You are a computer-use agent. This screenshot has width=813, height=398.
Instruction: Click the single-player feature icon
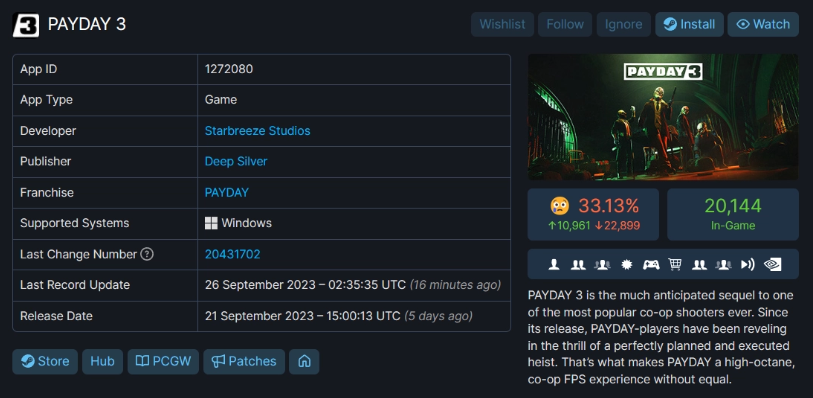554,265
